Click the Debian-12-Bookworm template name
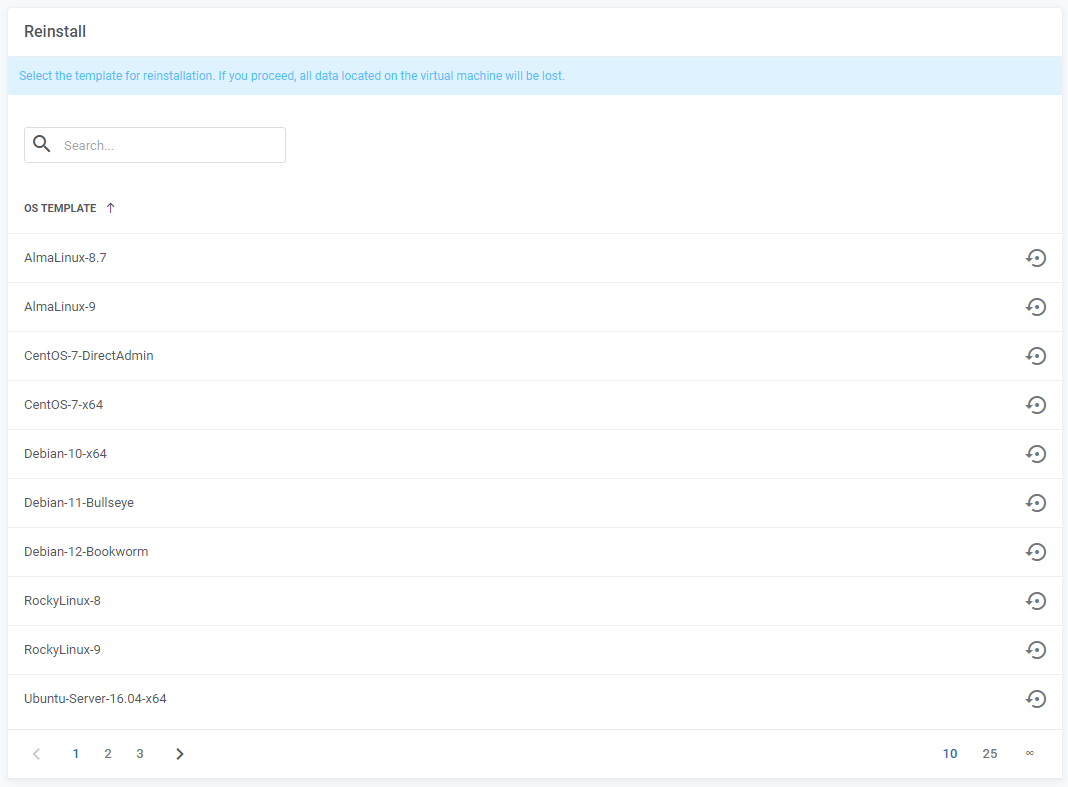Image resolution: width=1068 pixels, height=787 pixels. click(86, 551)
